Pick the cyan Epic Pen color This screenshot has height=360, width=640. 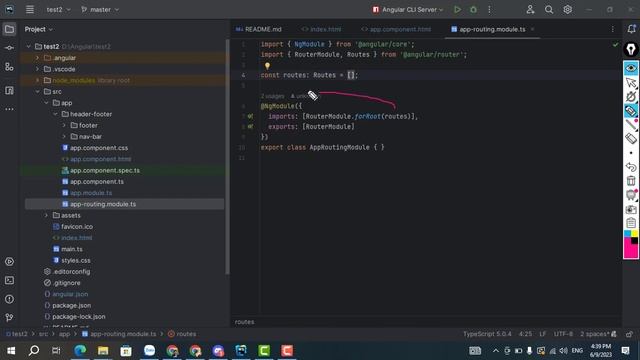(x=627, y=233)
